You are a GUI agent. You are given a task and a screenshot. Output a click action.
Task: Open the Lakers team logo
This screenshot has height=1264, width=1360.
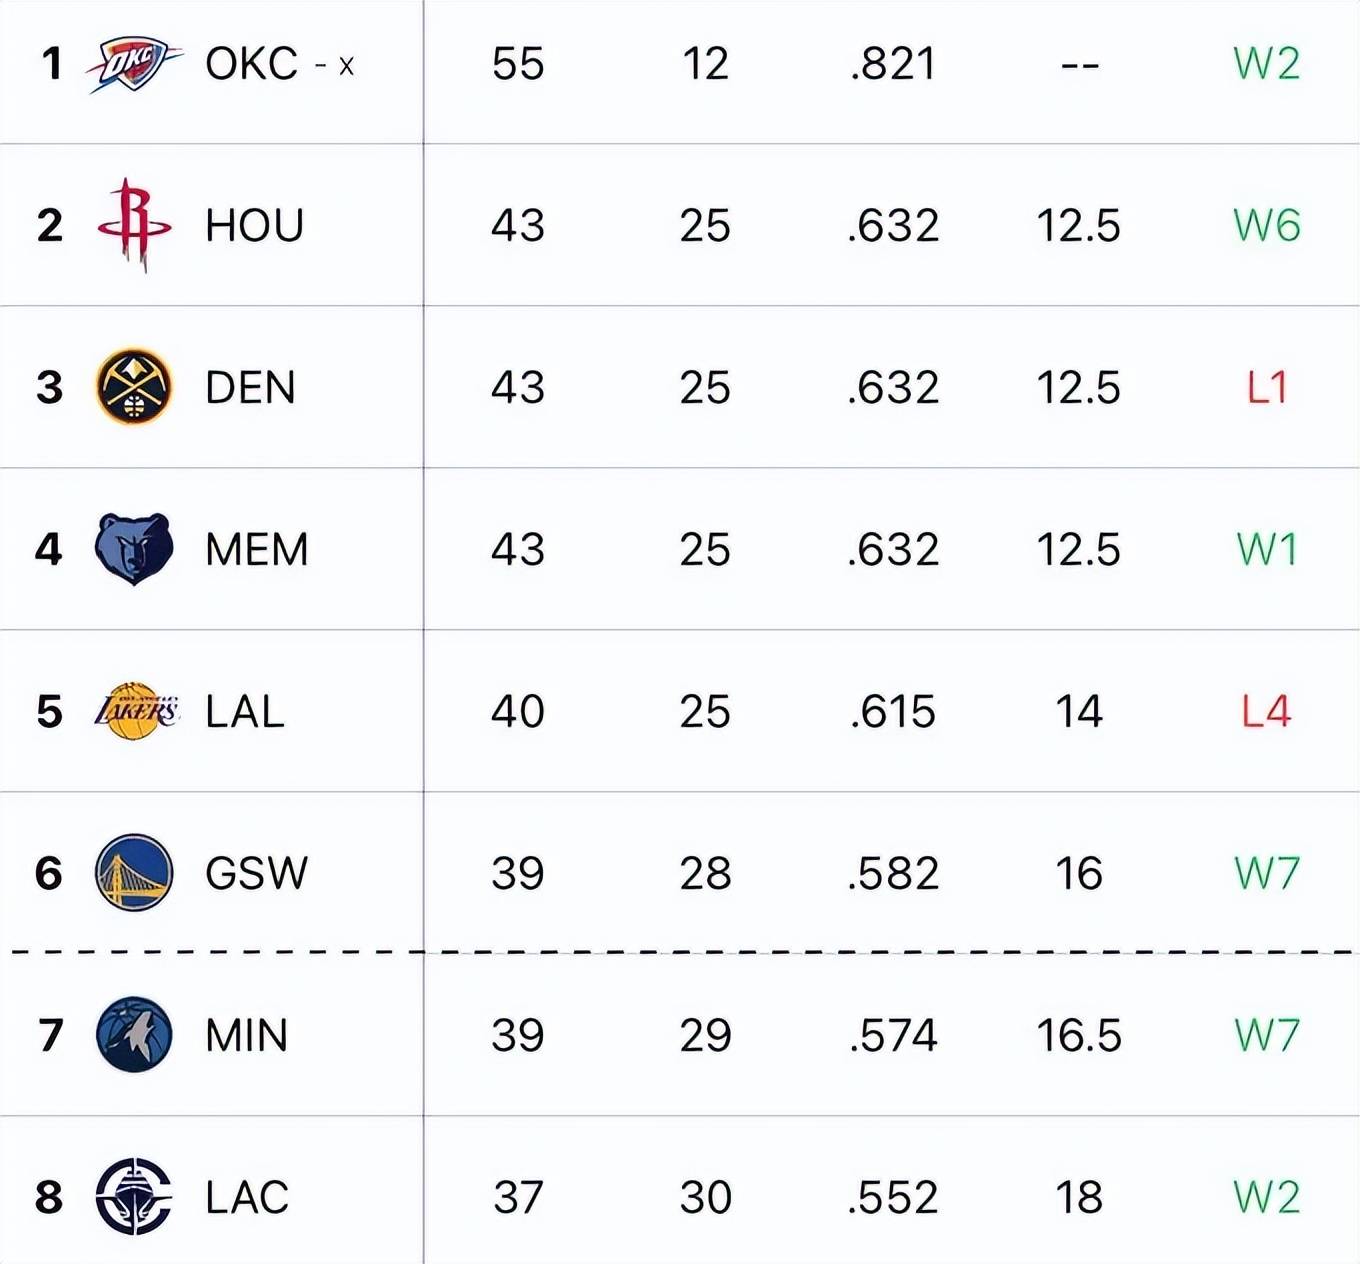(x=136, y=711)
